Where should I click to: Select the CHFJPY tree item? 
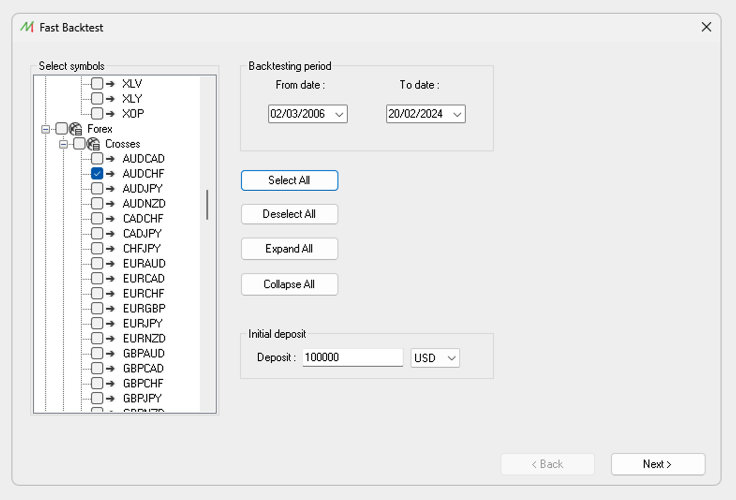coord(141,249)
